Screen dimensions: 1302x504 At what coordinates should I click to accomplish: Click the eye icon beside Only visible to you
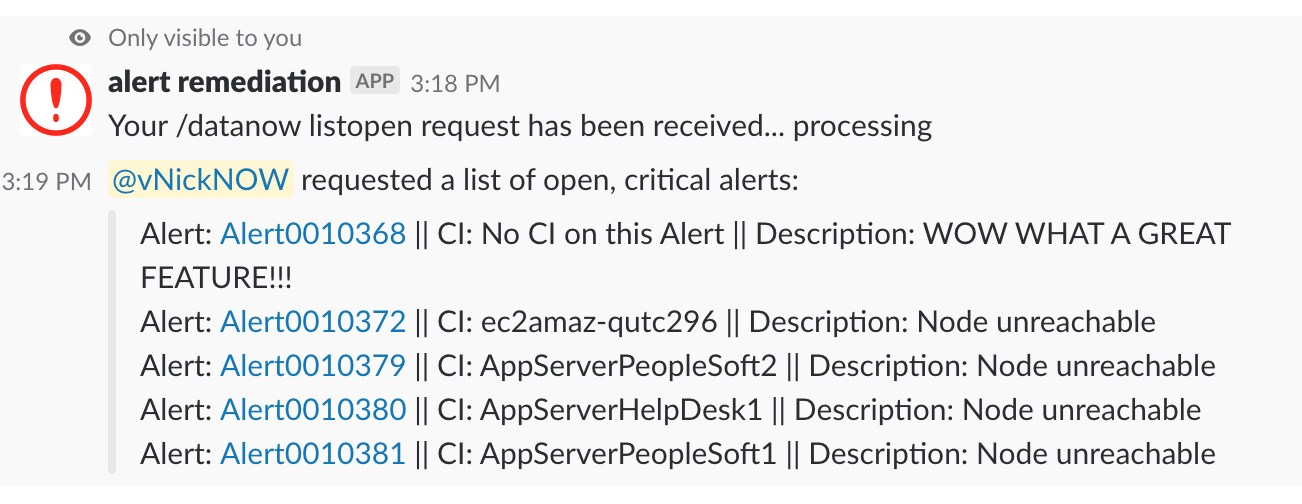(x=80, y=38)
